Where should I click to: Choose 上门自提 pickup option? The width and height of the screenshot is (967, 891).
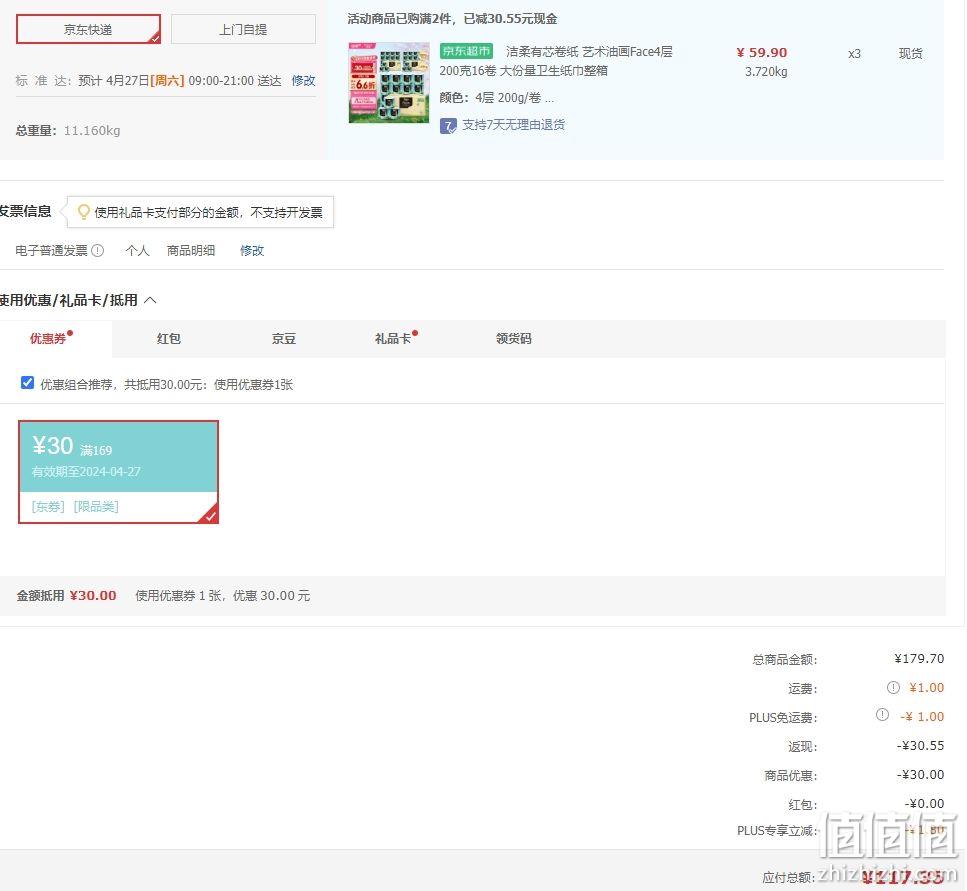(x=243, y=29)
